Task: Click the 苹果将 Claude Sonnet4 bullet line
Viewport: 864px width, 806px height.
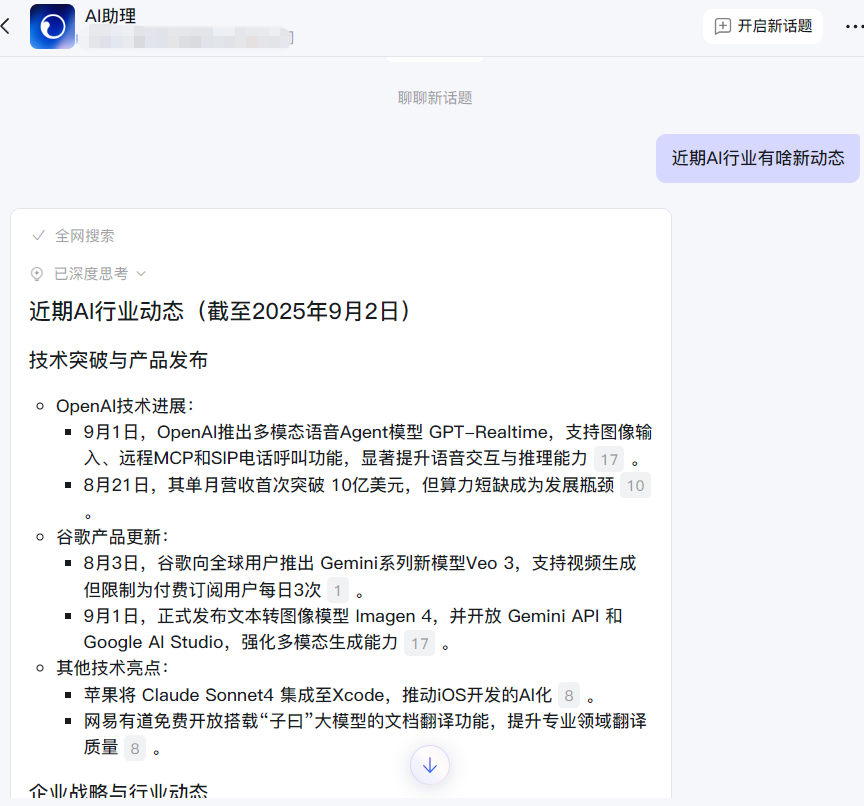Action: click(317, 695)
